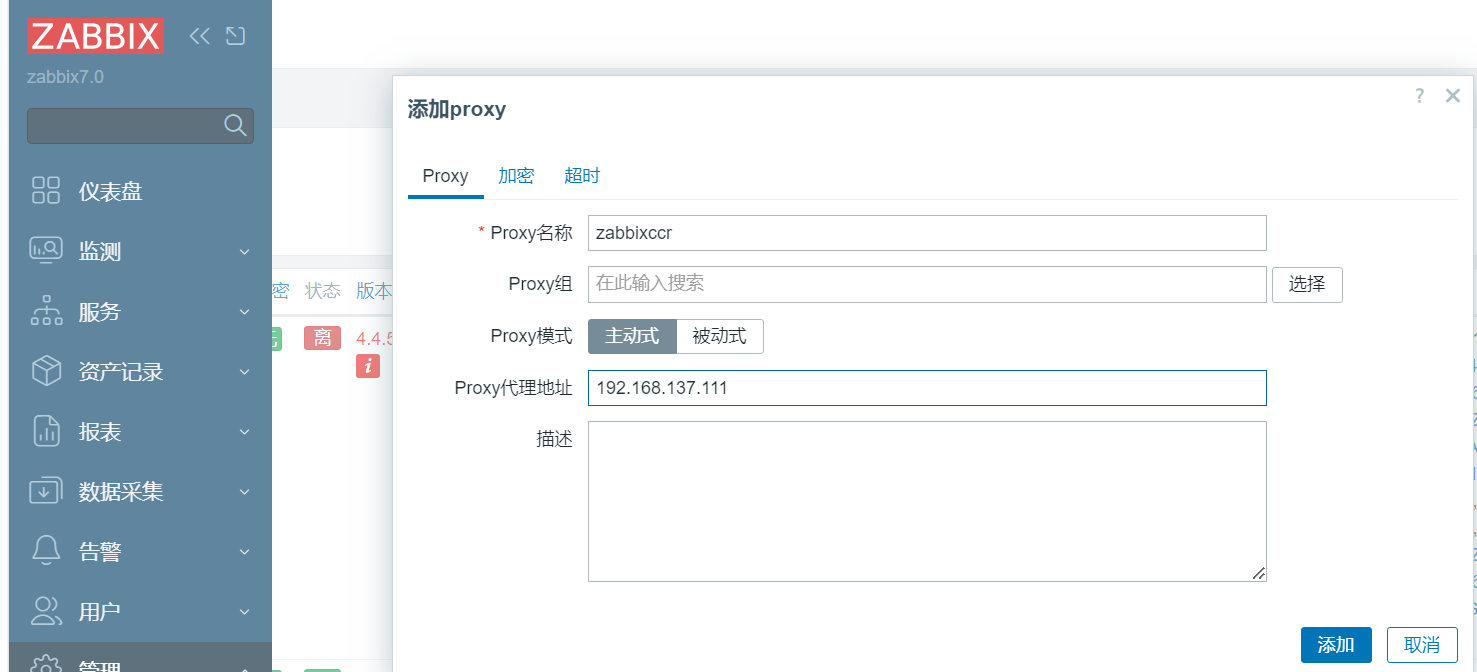
Task: Click the sidebar search magnifier icon
Action: [x=235, y=125]
